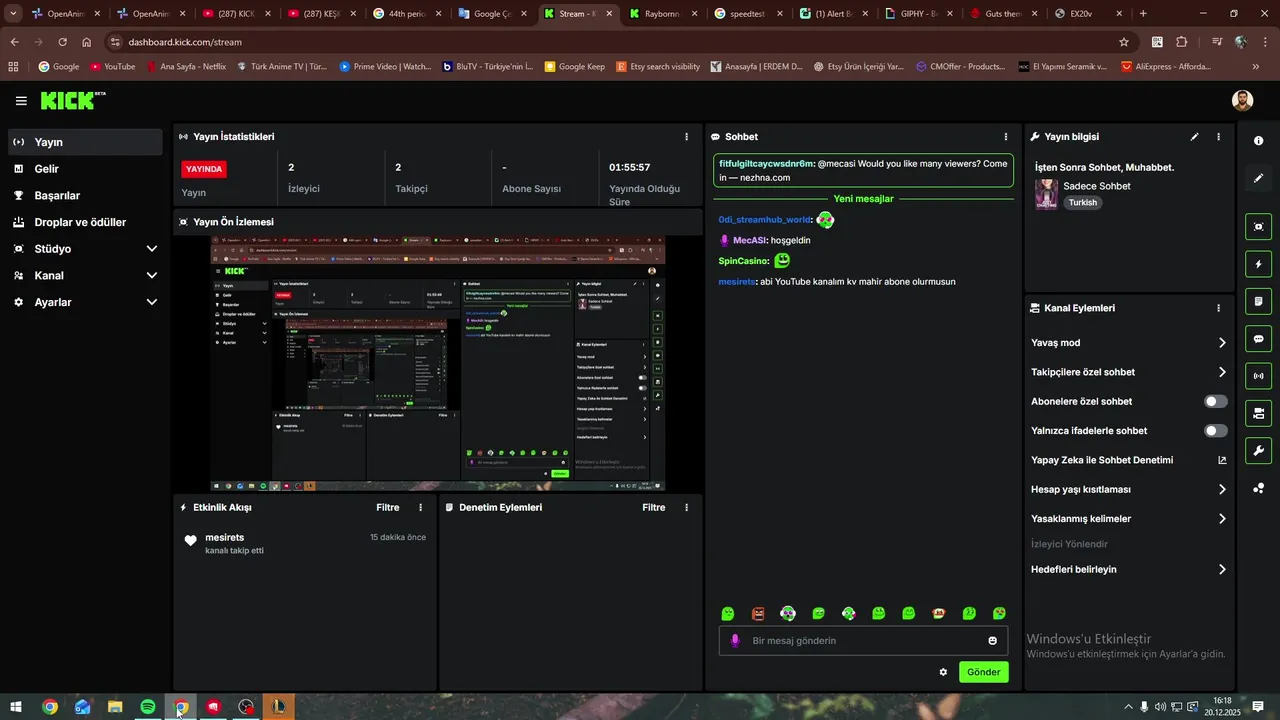Open Hesap yaşı kısıtlaması options arrow
1280x720 pixels.
tap(1221, 490)
